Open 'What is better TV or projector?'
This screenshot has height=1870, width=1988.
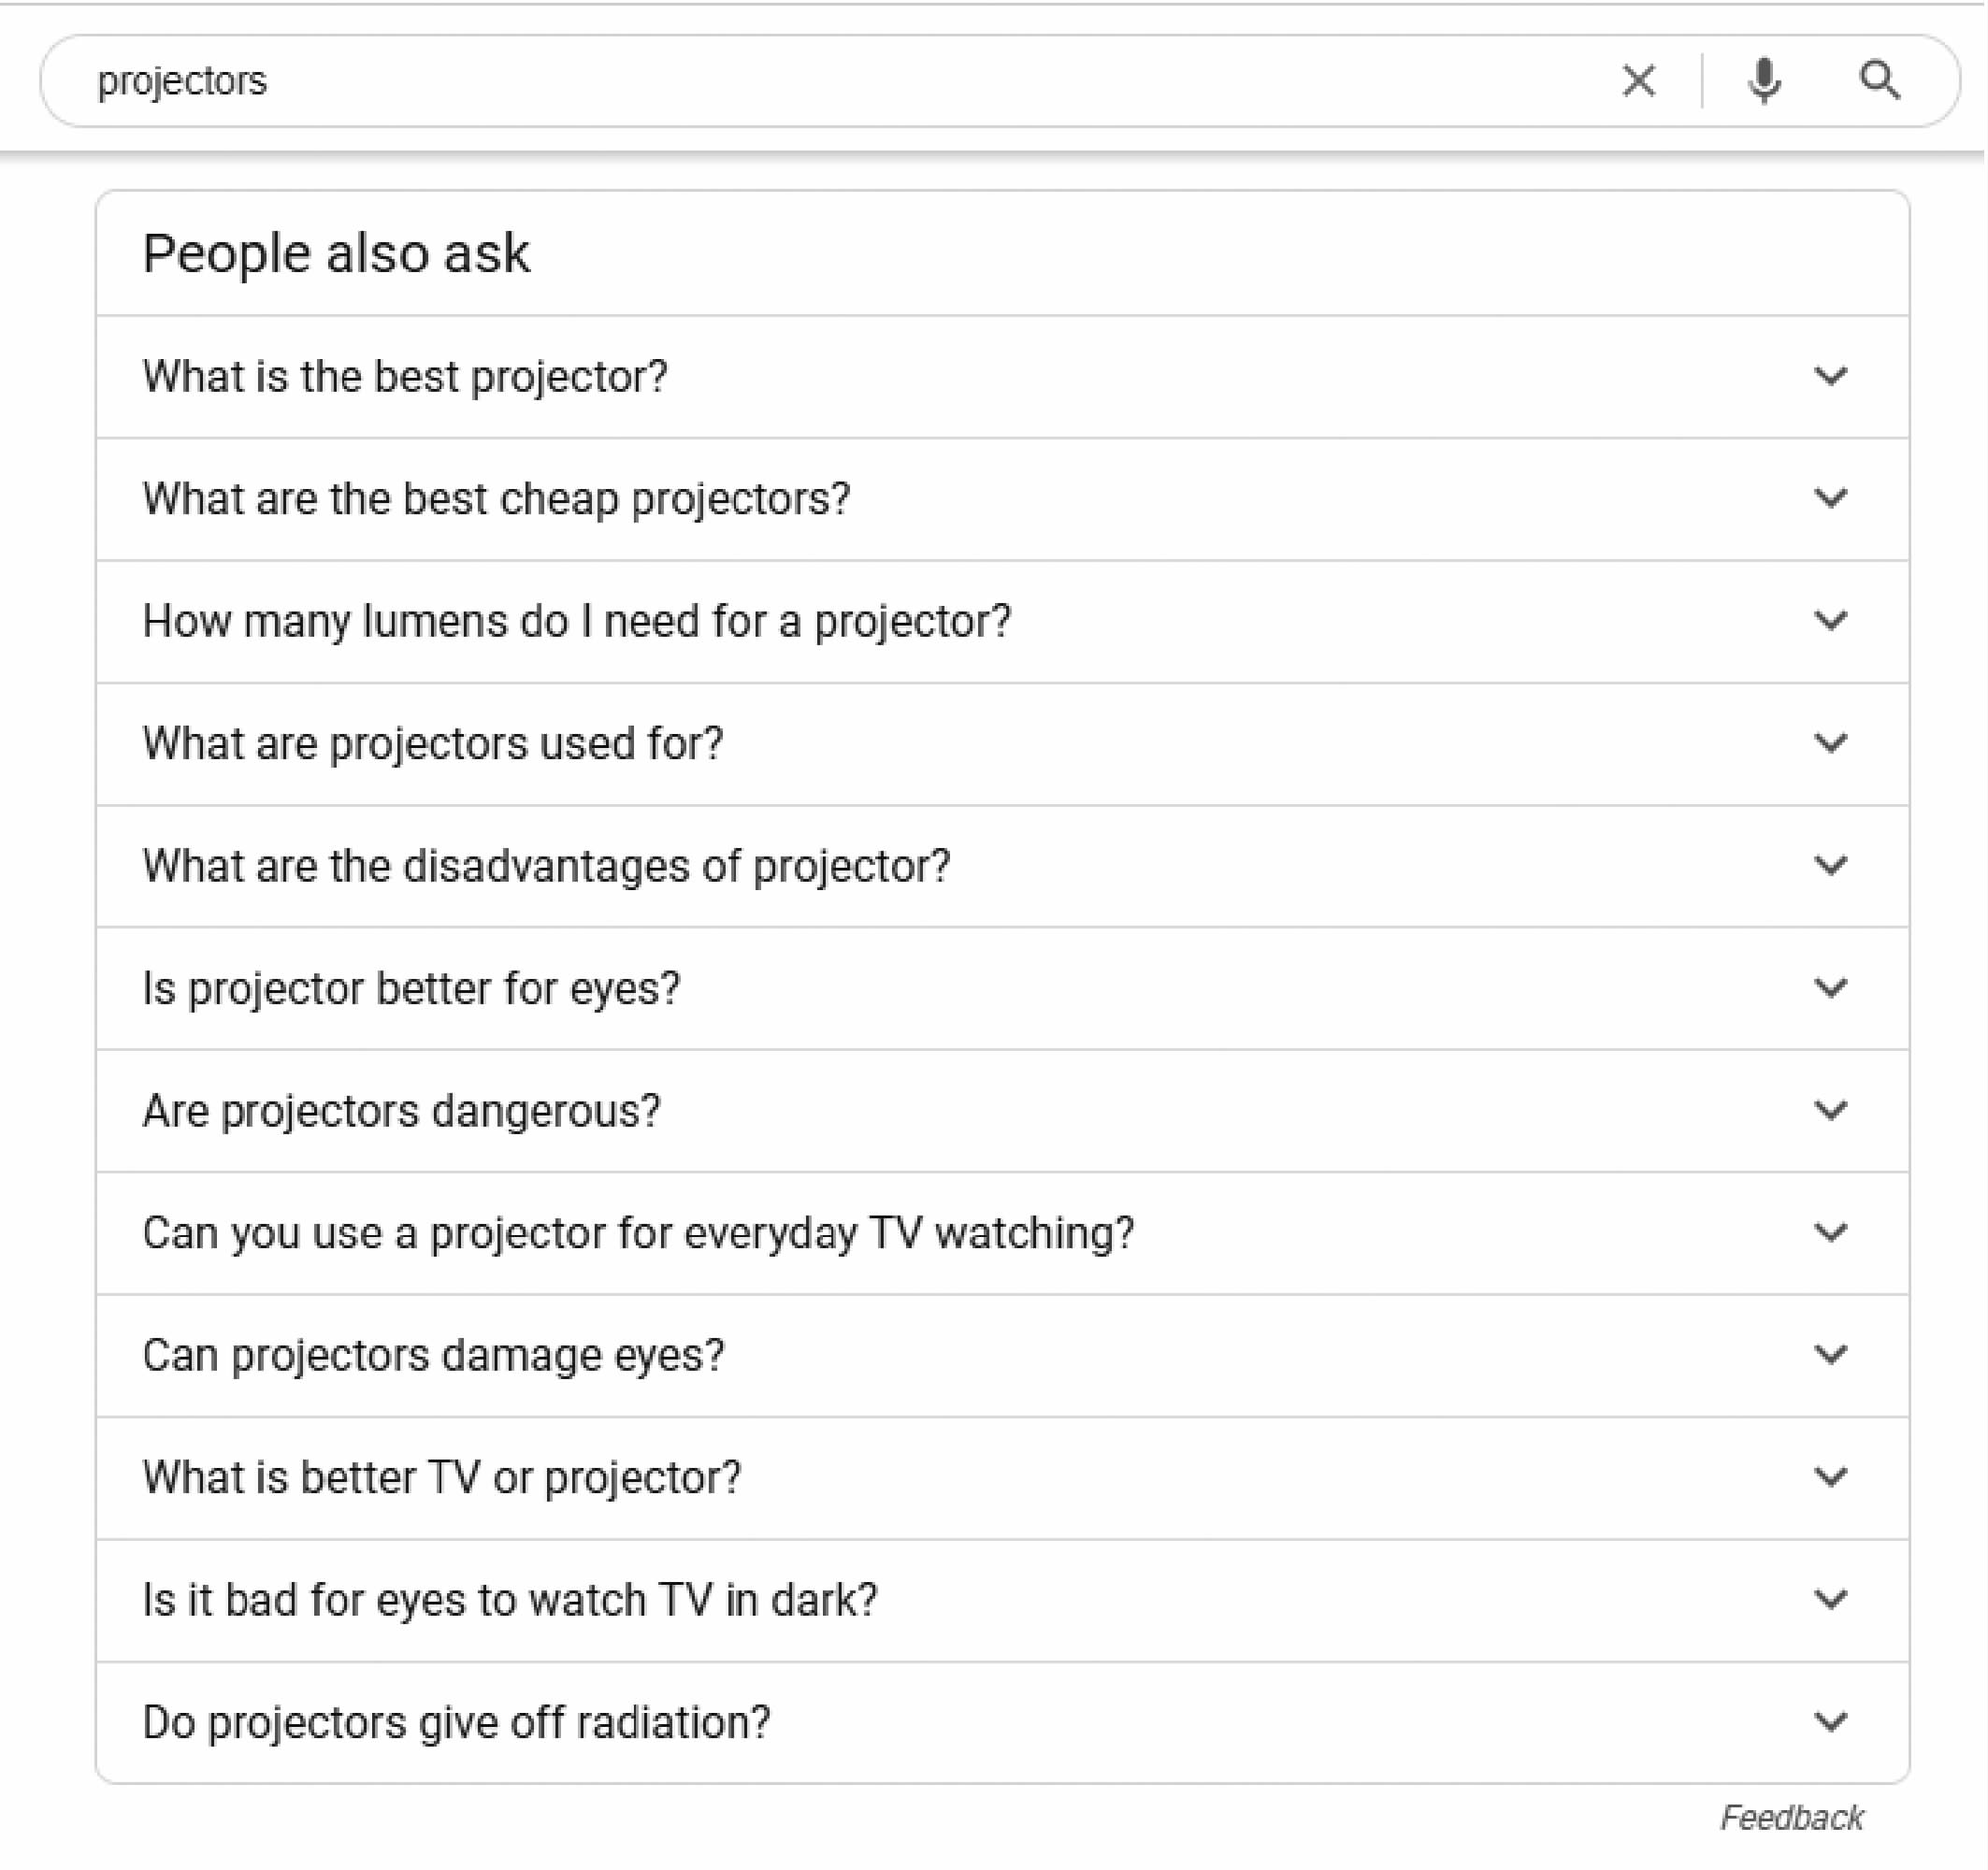coord(443,1478)
